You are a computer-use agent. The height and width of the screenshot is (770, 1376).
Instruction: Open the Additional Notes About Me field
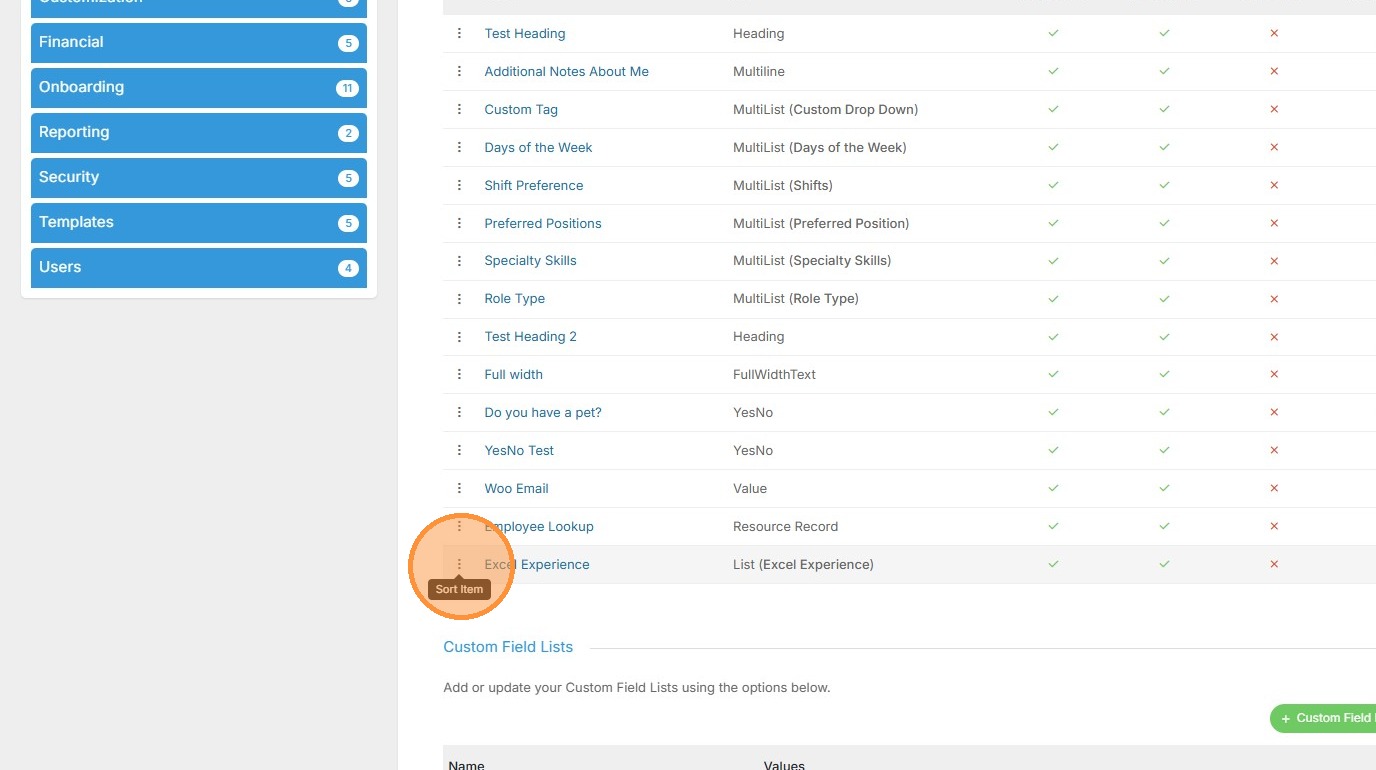coord(566,71)
